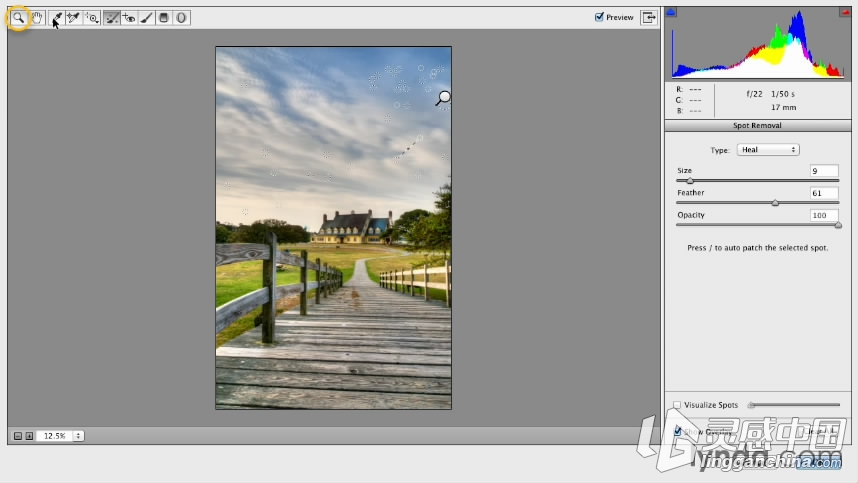Viewport: 858px width, 483px height.
Task: Zoom in using the plus button
Action: click(x=29, y=436)
